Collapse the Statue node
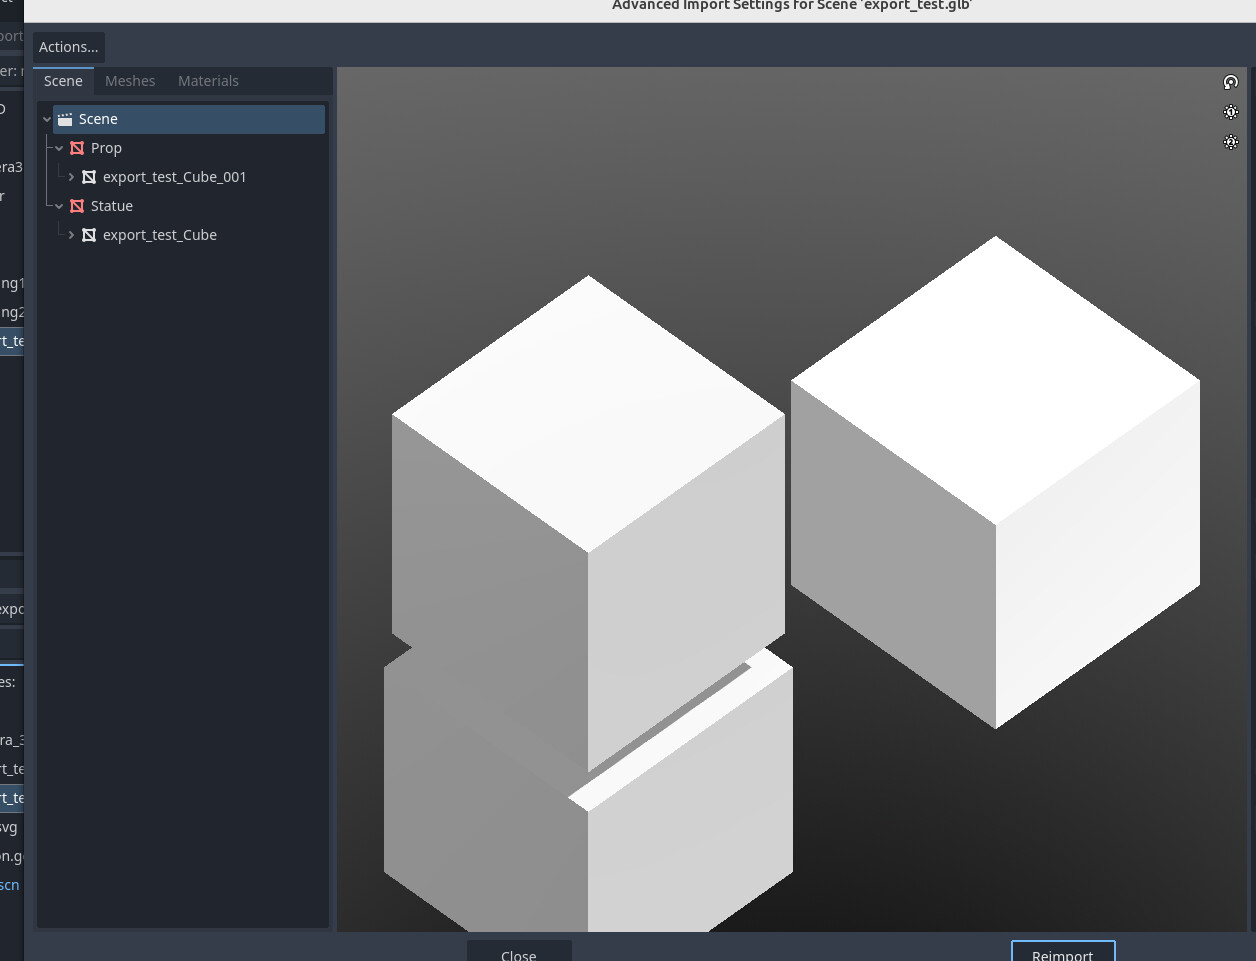 click(x=59, y=206)
